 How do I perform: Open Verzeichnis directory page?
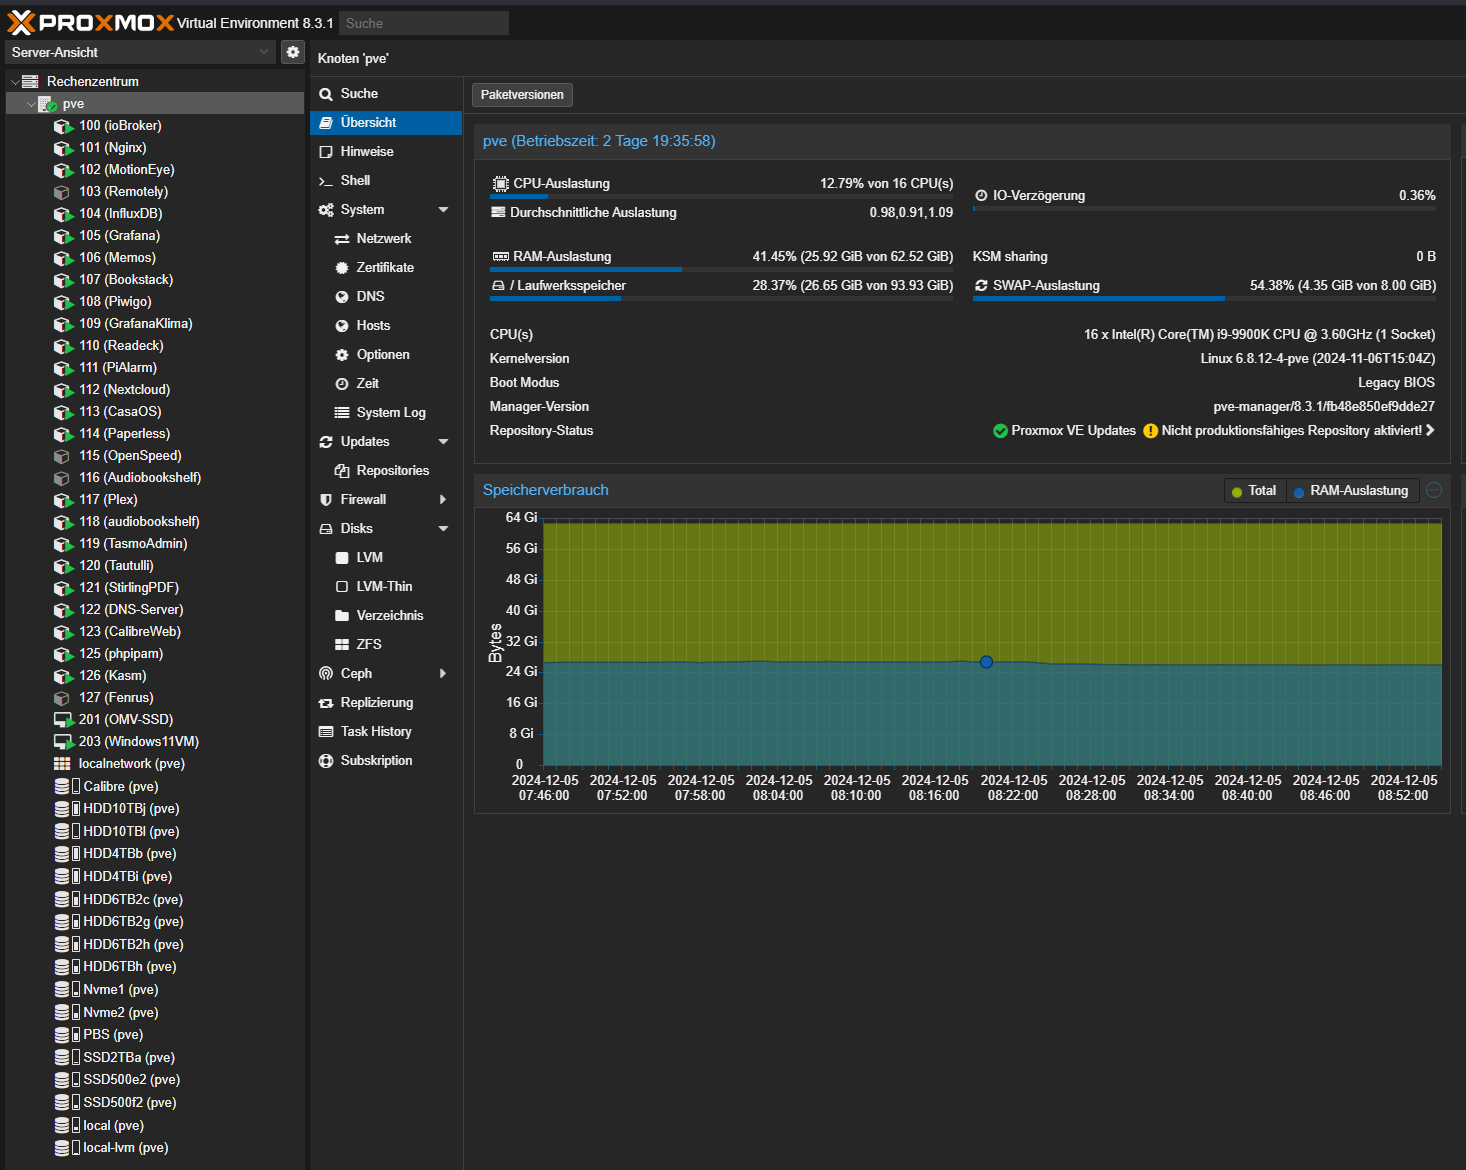(x=386, y=615)
